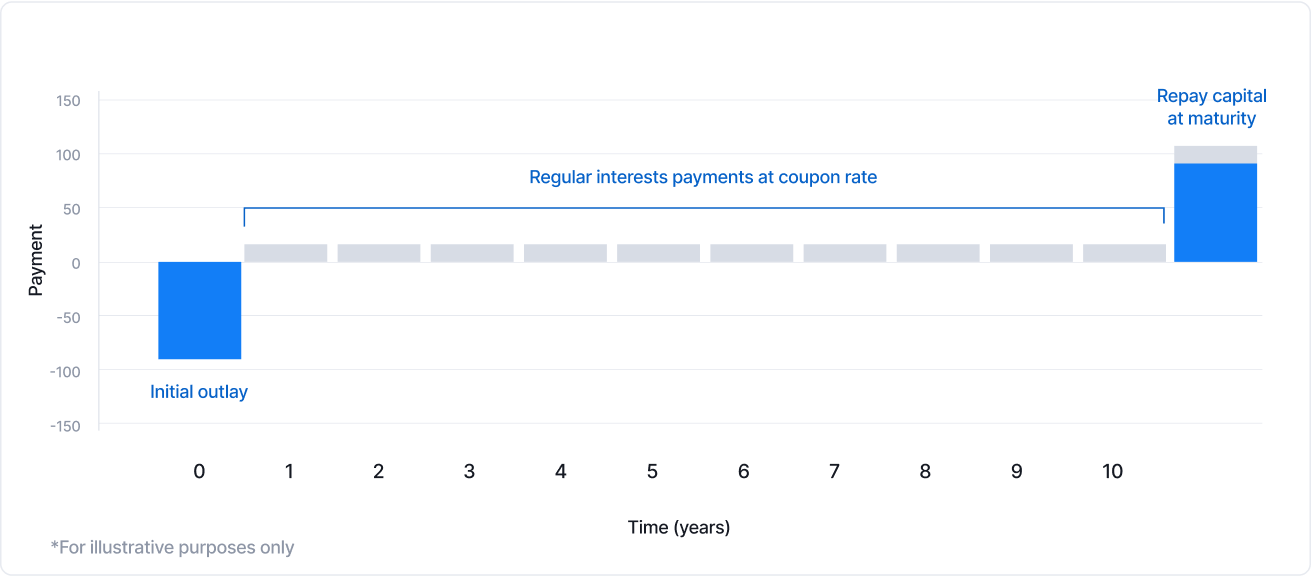Click the Time (years) axis title

click(x=679, y=527)
